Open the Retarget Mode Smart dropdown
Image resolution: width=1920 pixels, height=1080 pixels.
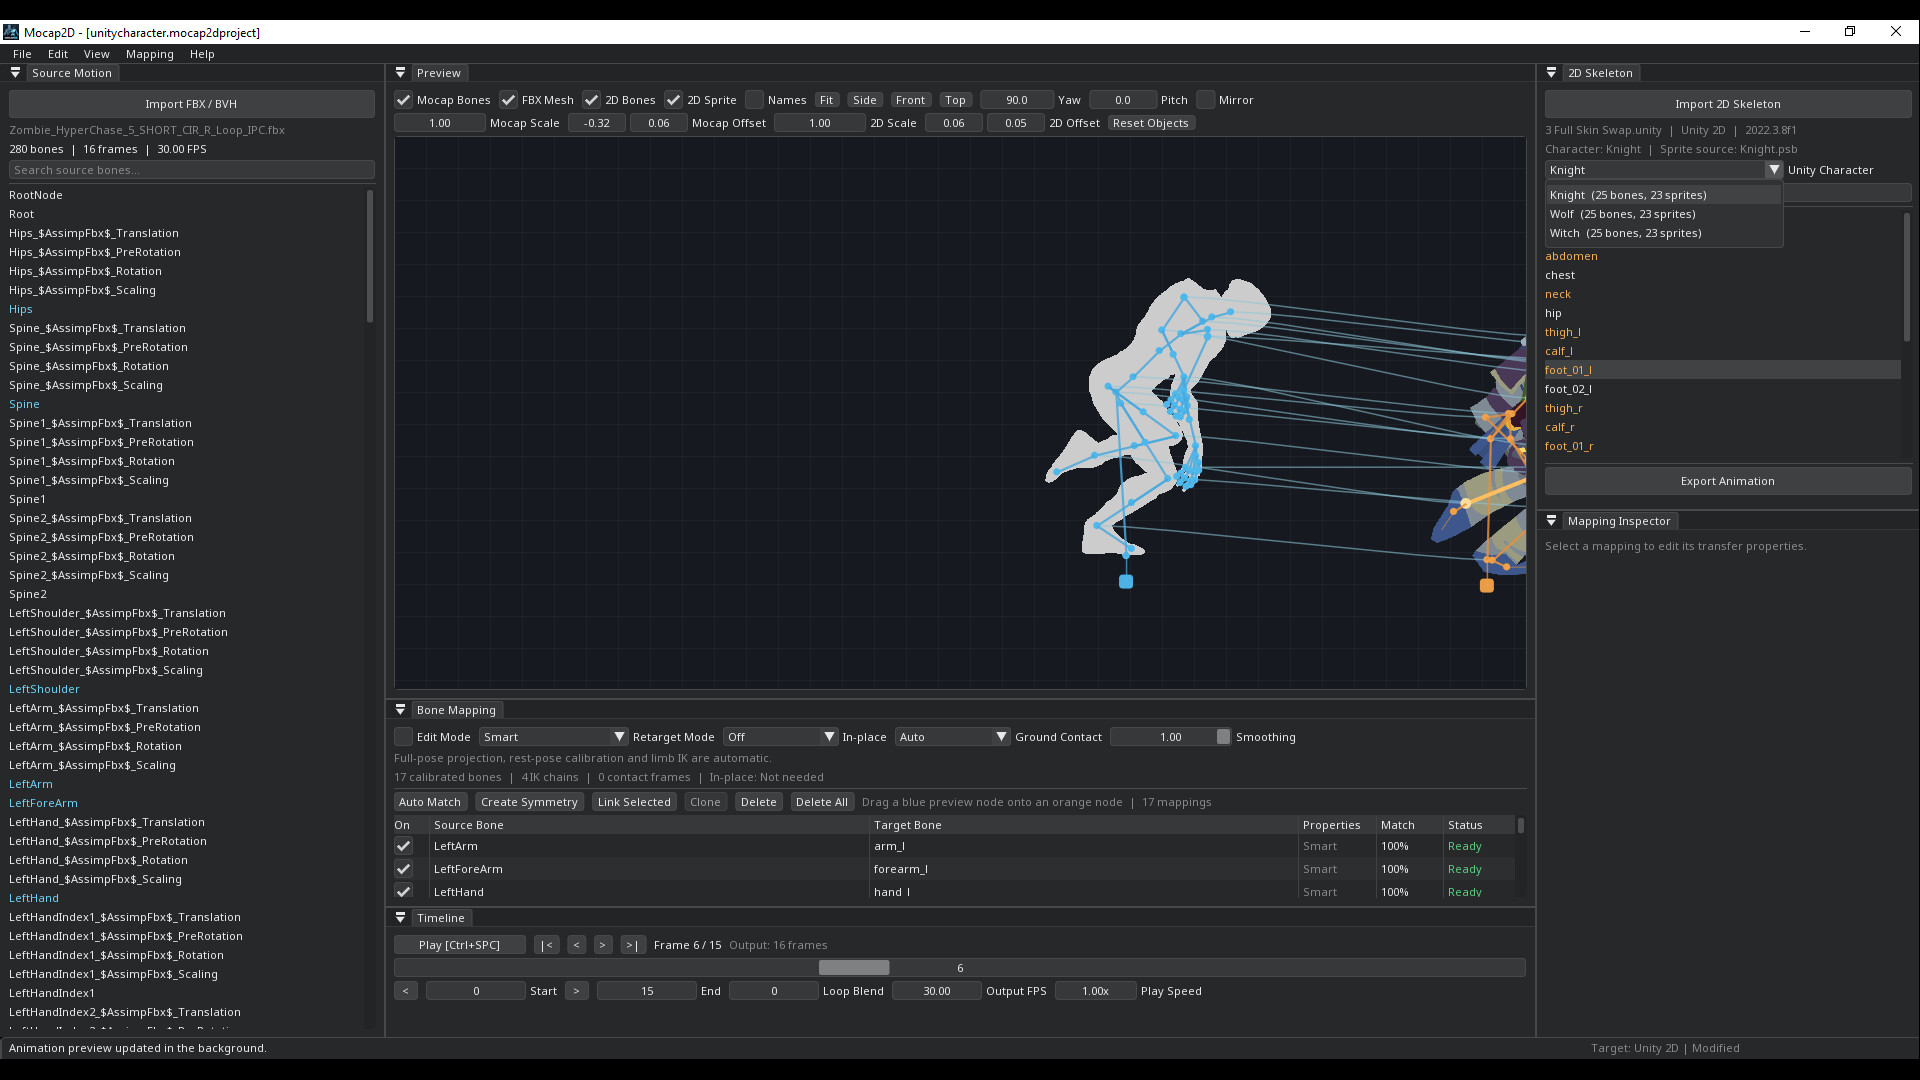(553, 737)
